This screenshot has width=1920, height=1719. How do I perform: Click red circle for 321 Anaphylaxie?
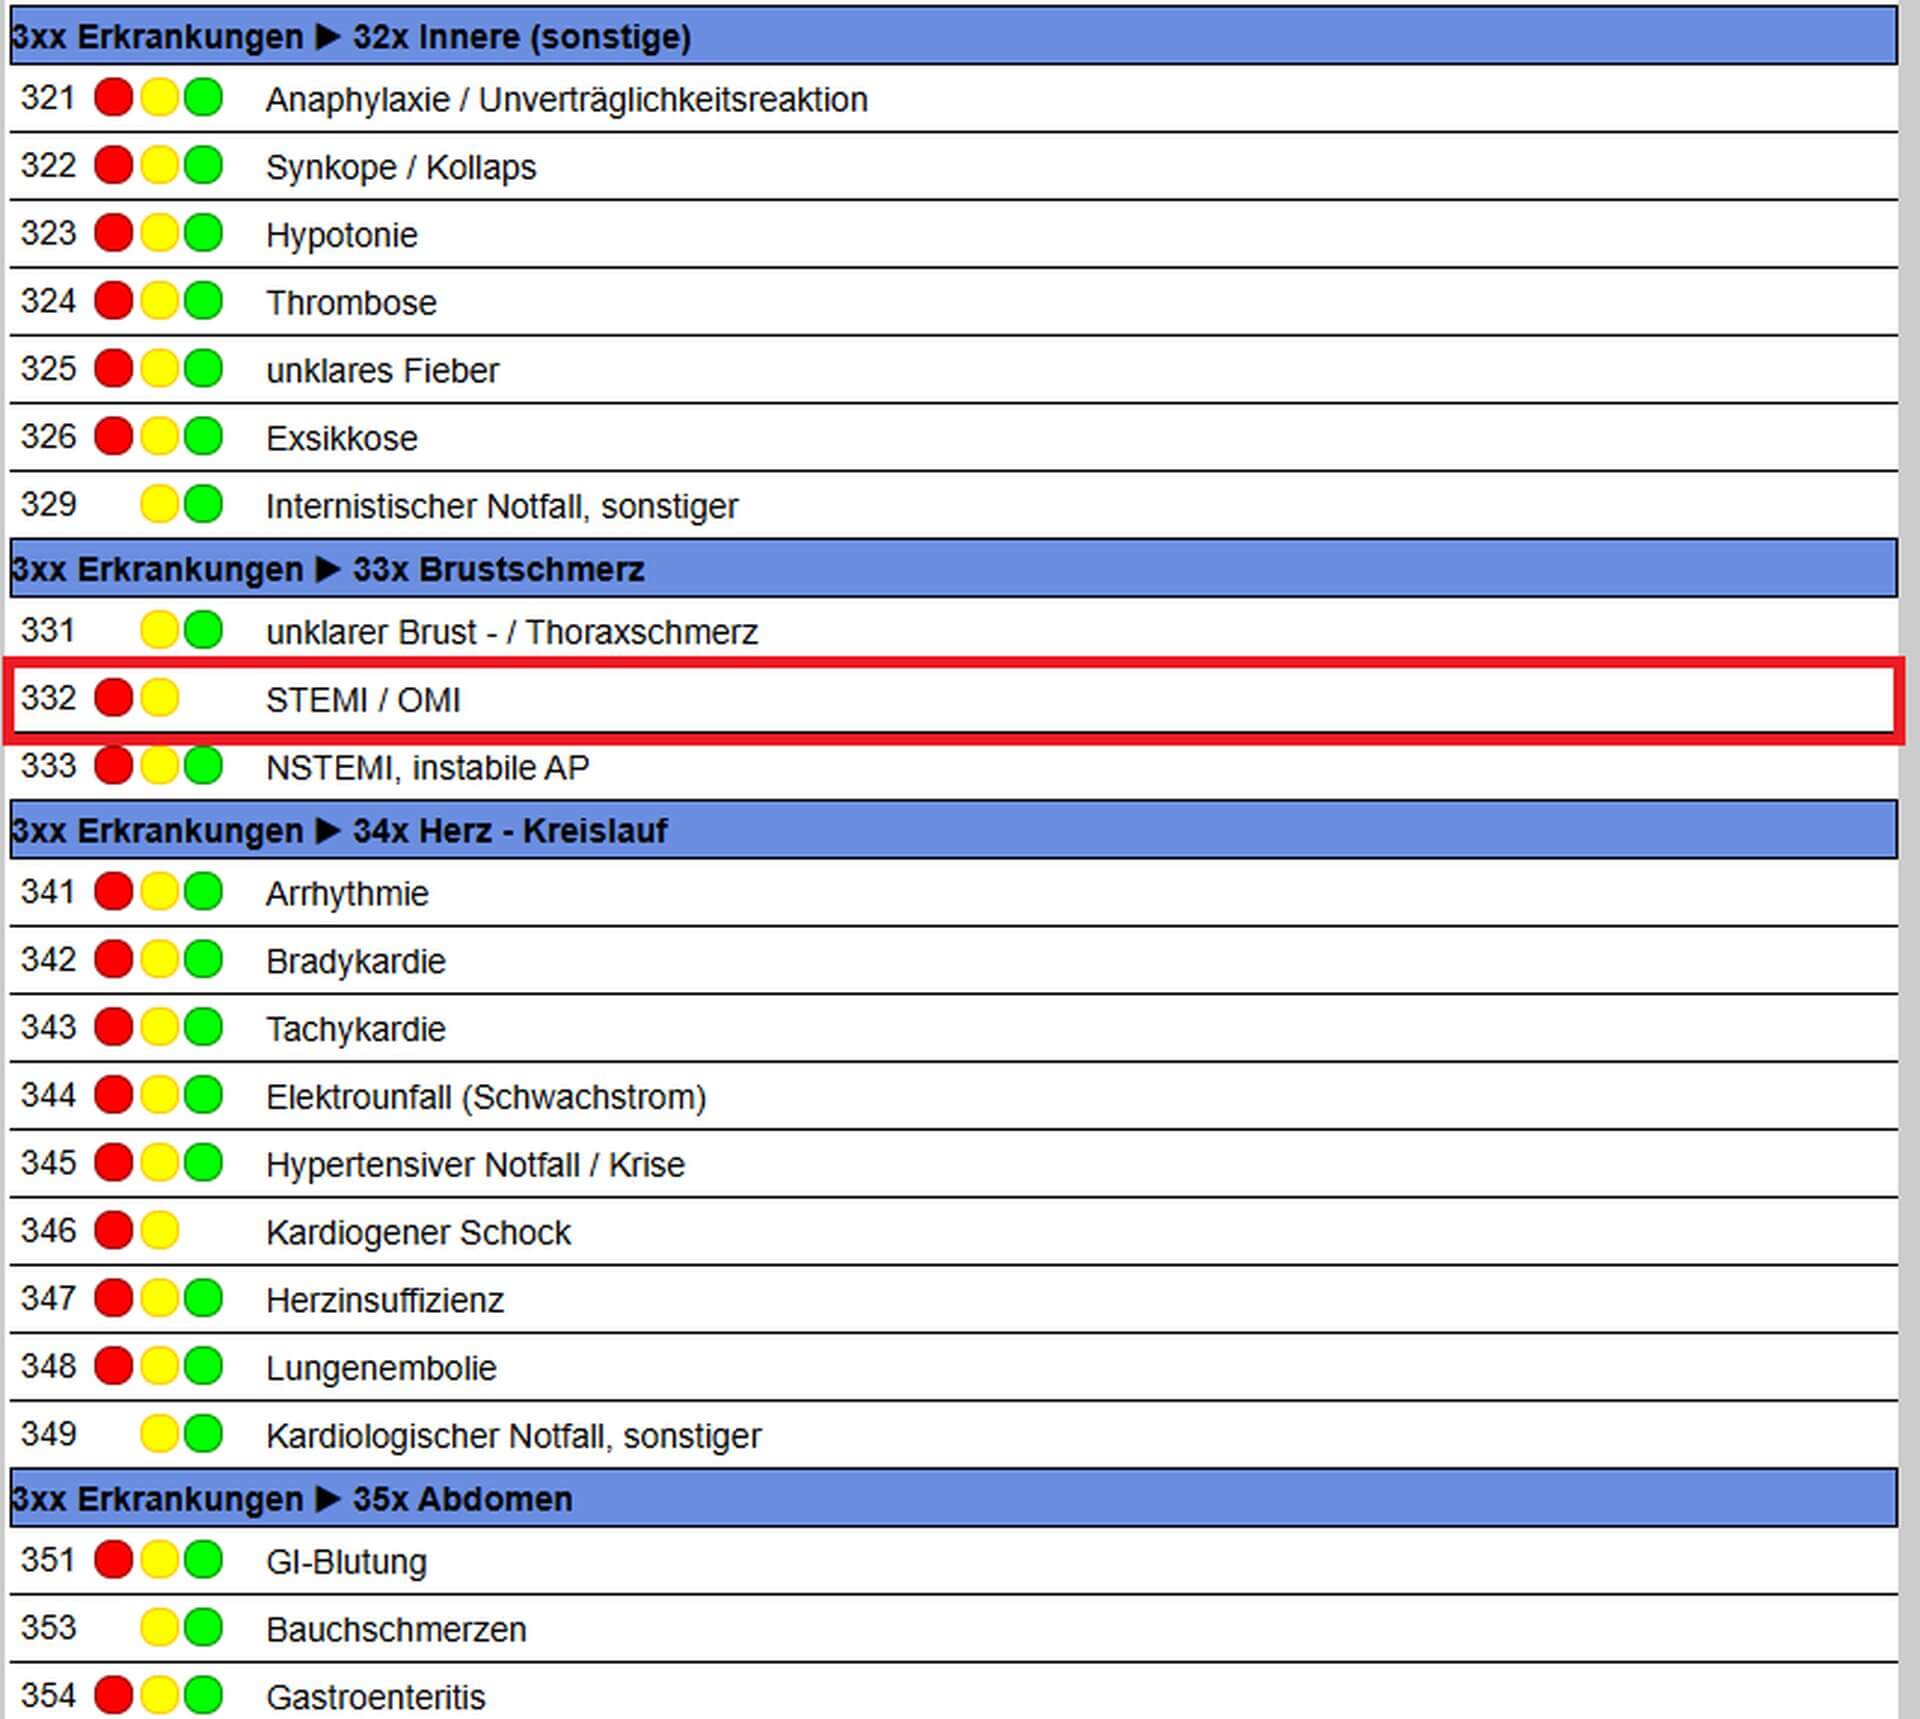[113, 98]
